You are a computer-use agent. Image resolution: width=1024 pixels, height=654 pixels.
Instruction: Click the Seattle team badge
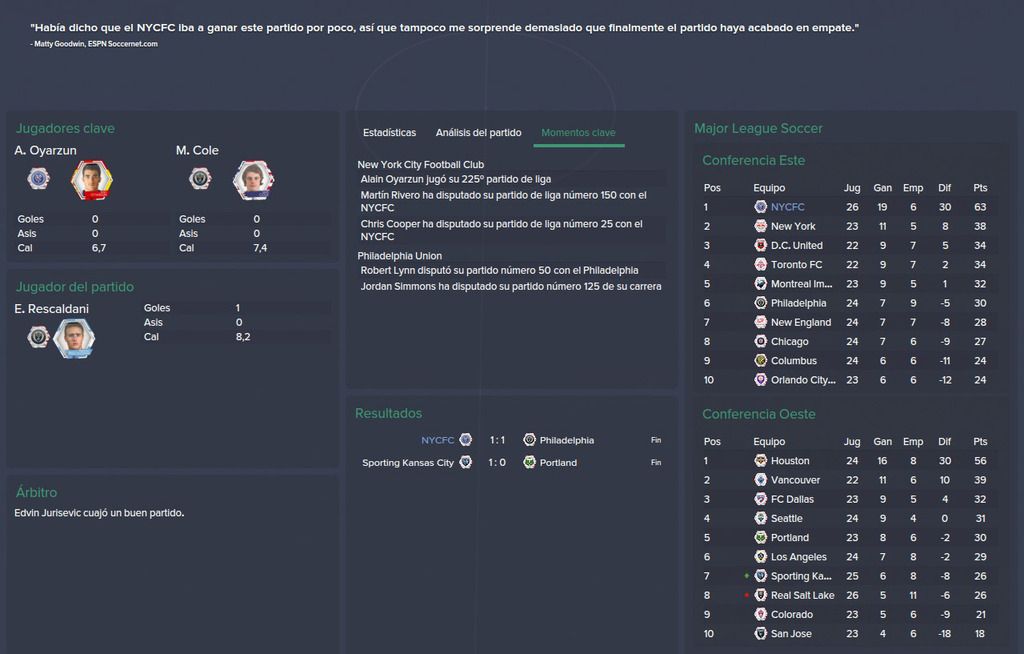(x=760, y=518)
